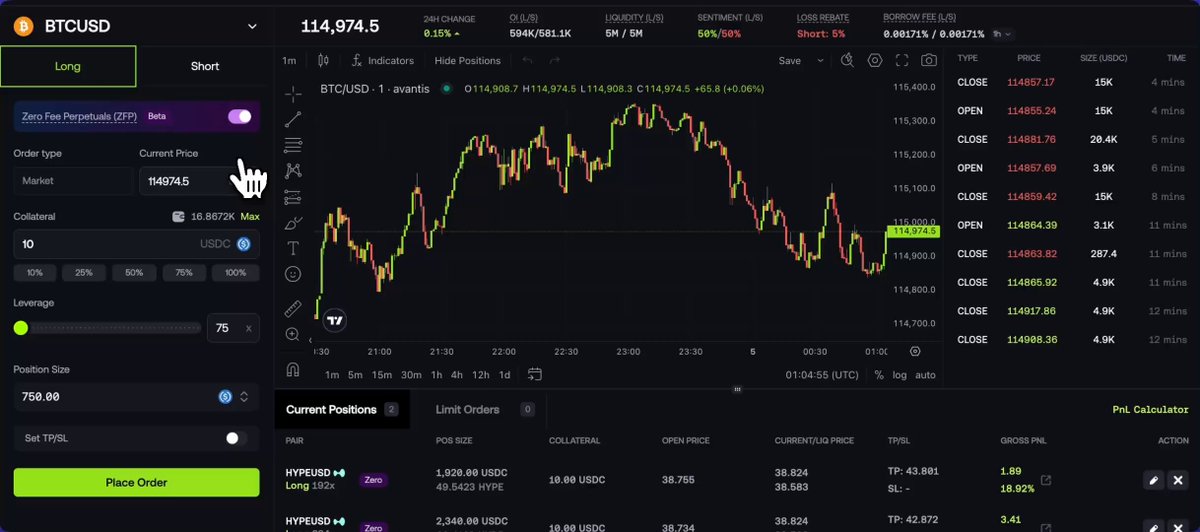Image resolution: width=1200 pixels, height=532 pixels.
Task: Open the go-to-date calendar icon
Action: point(535,374)
